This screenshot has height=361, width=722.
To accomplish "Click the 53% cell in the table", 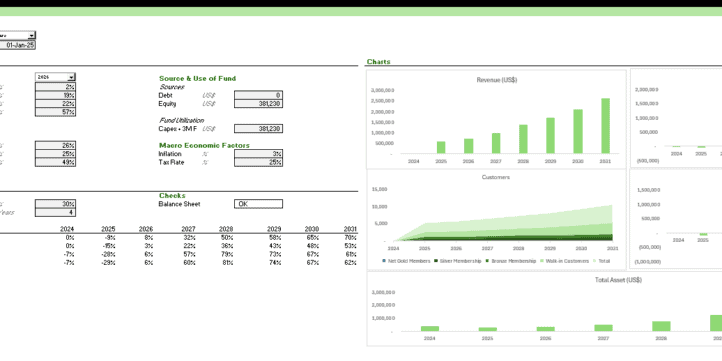I will 351,246.
